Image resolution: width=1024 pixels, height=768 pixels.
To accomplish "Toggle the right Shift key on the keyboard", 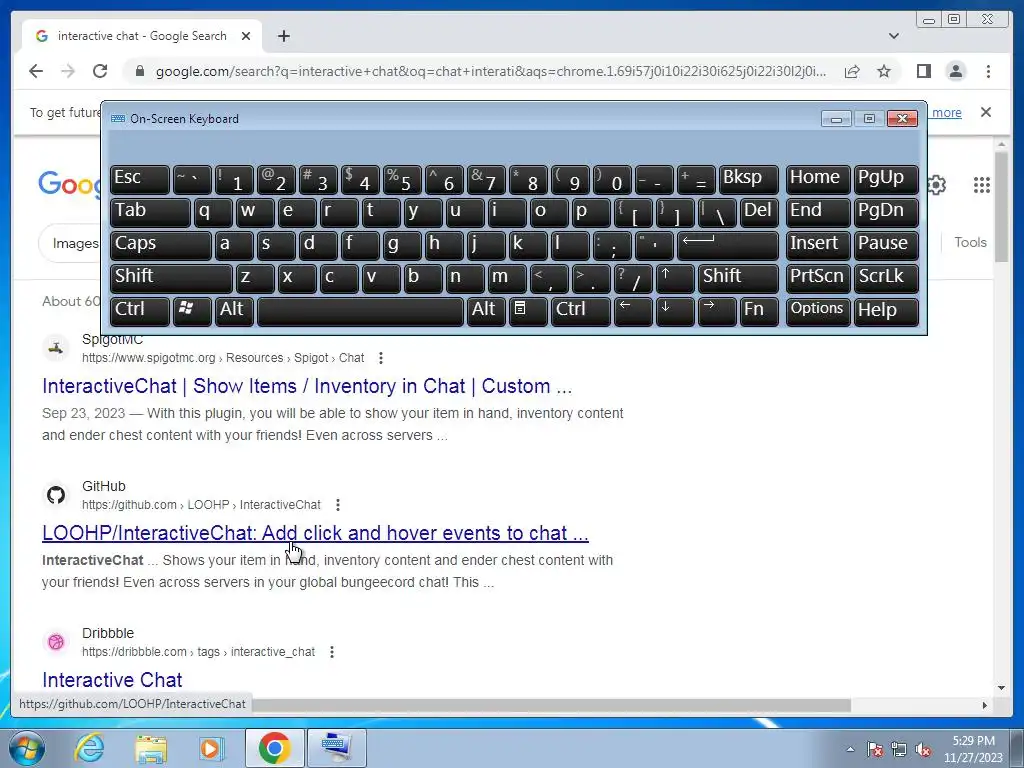I will pos(738,278).
